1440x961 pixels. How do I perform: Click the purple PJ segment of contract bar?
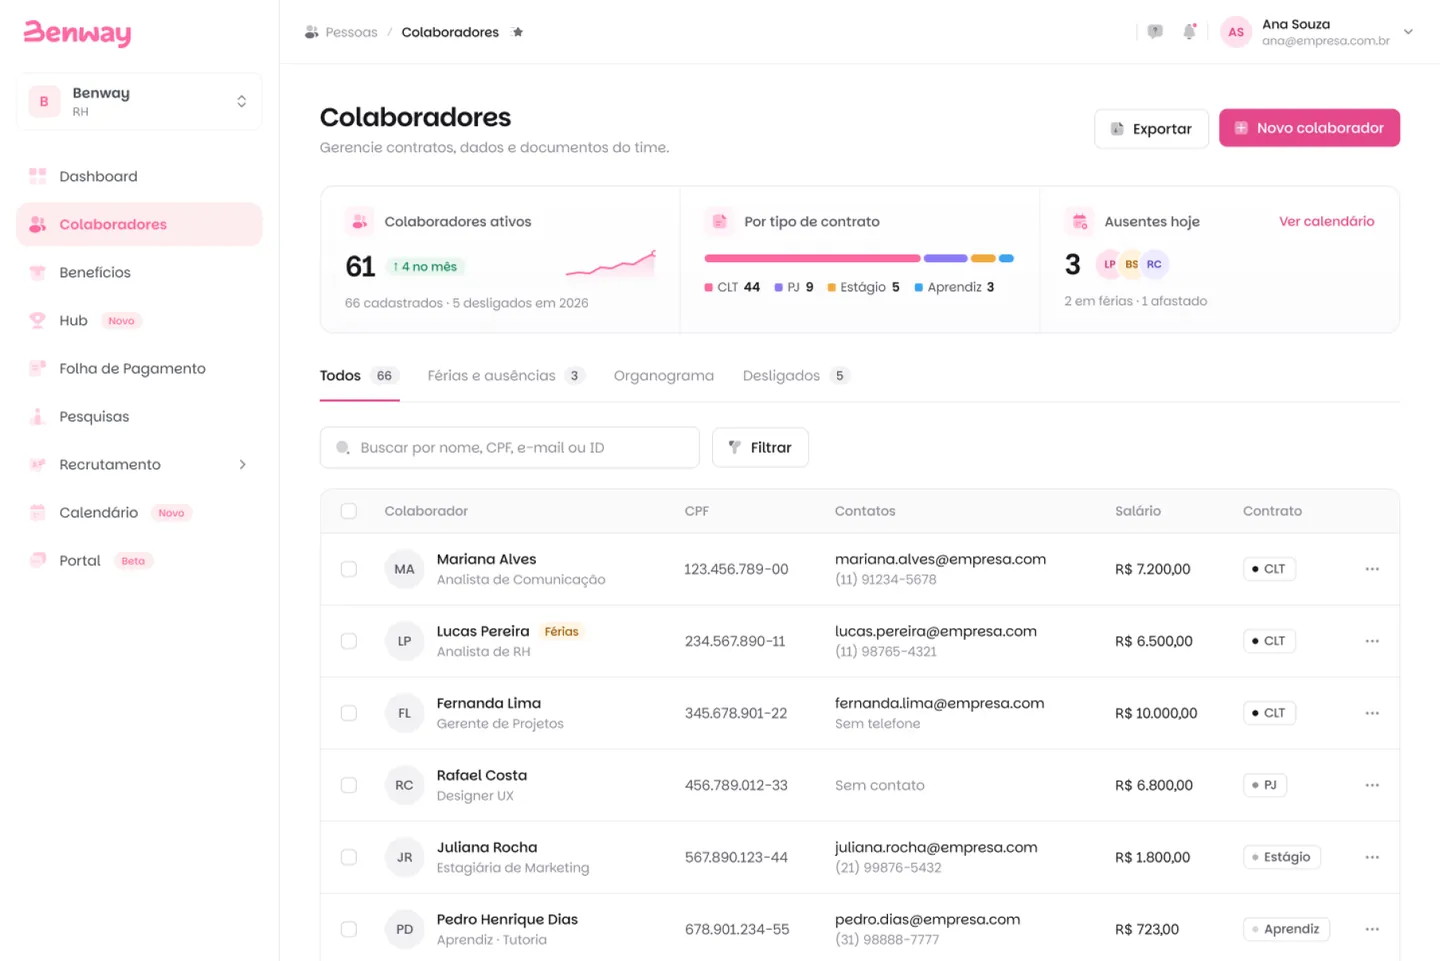(945, 258)
